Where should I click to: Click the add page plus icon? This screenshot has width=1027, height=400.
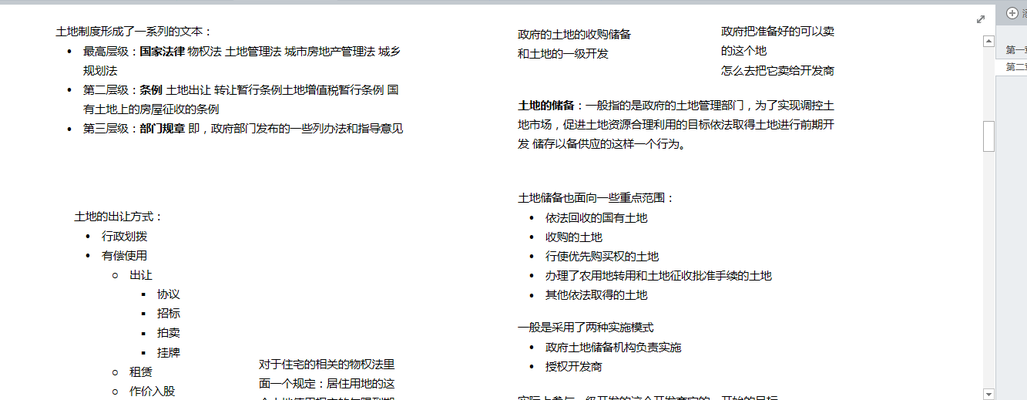[1013, 14]
